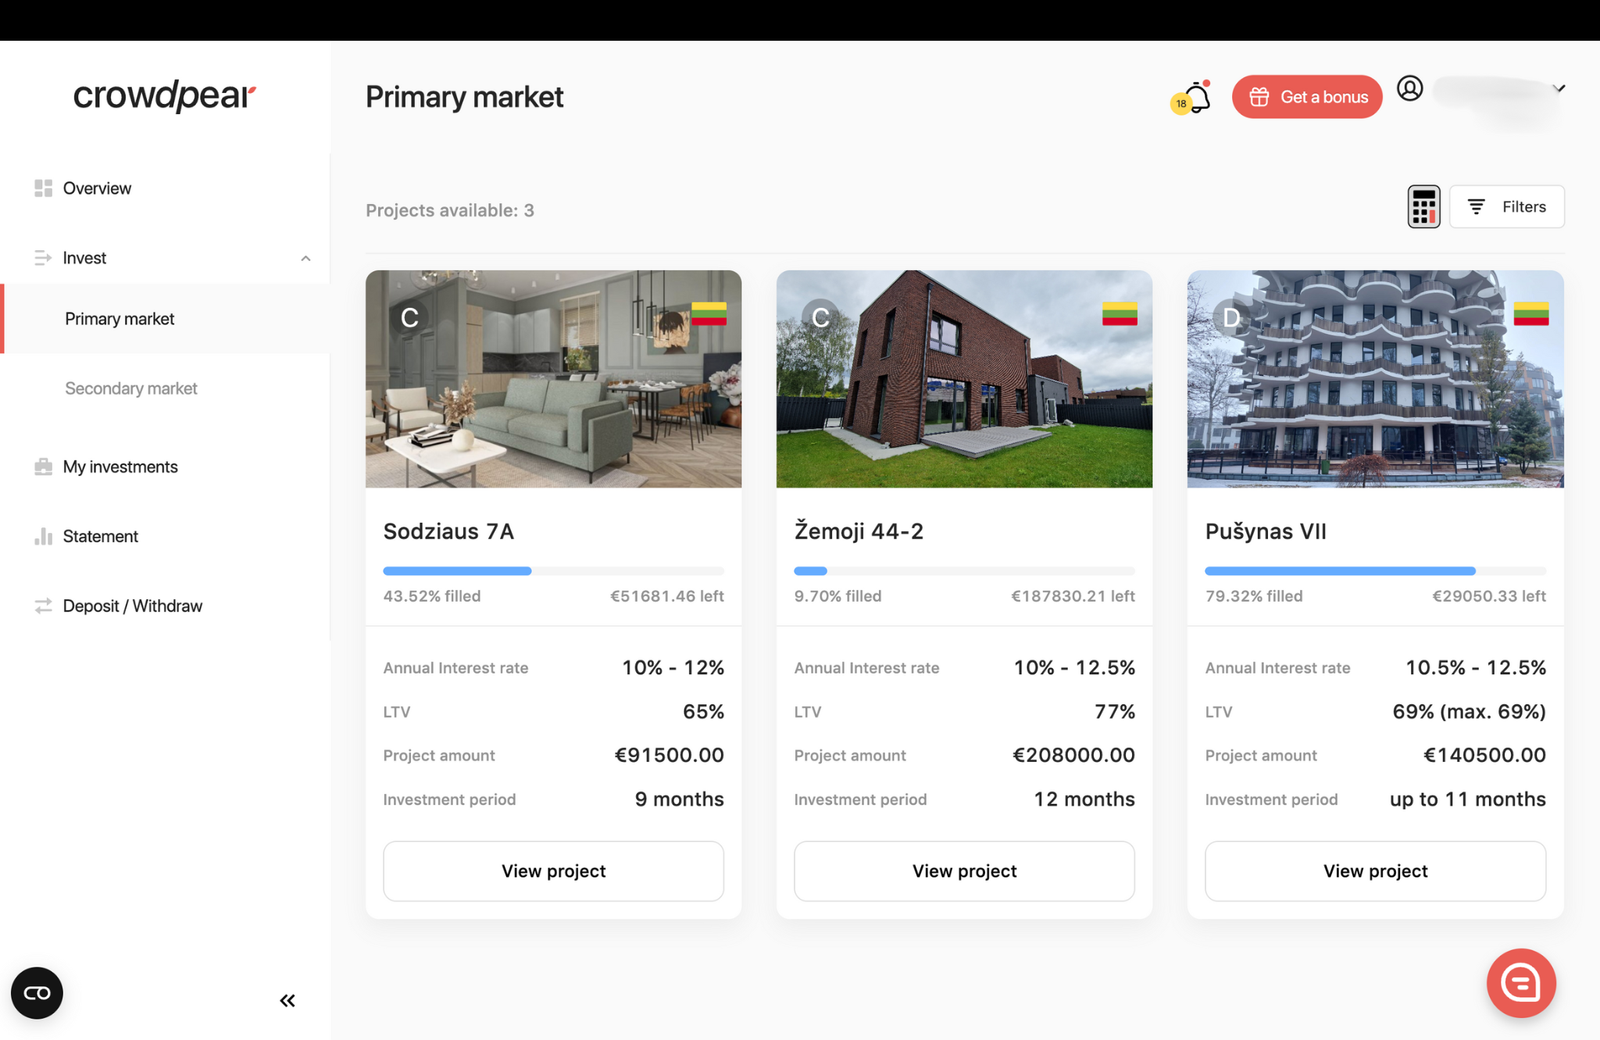Click the 69% (max. 69%) LTV value

[1469, 712]
